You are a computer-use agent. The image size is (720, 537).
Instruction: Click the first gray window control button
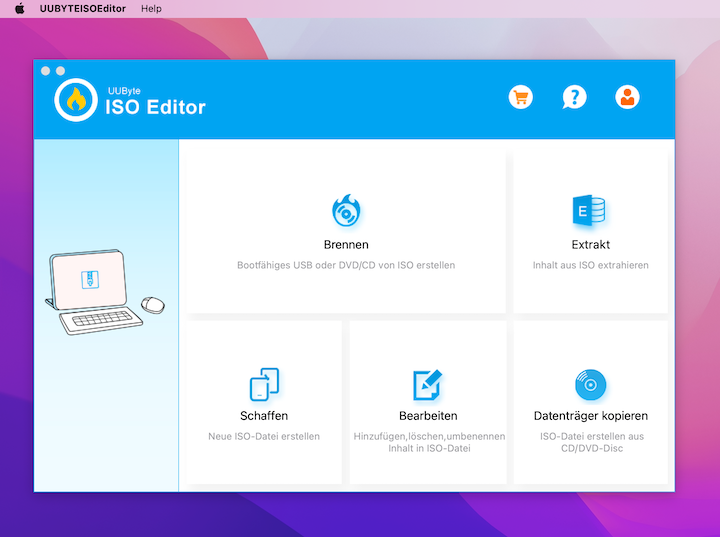tap(45, 71)
